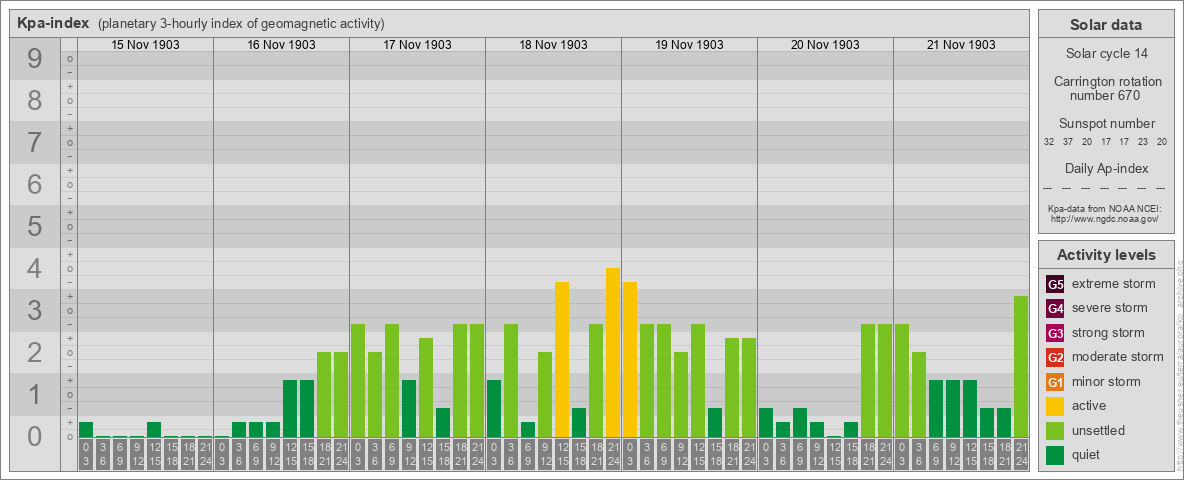Screen dimensions: 1184x480
Task: Click the 'Activity levels' panel heading
Action: coord(1105,255)
